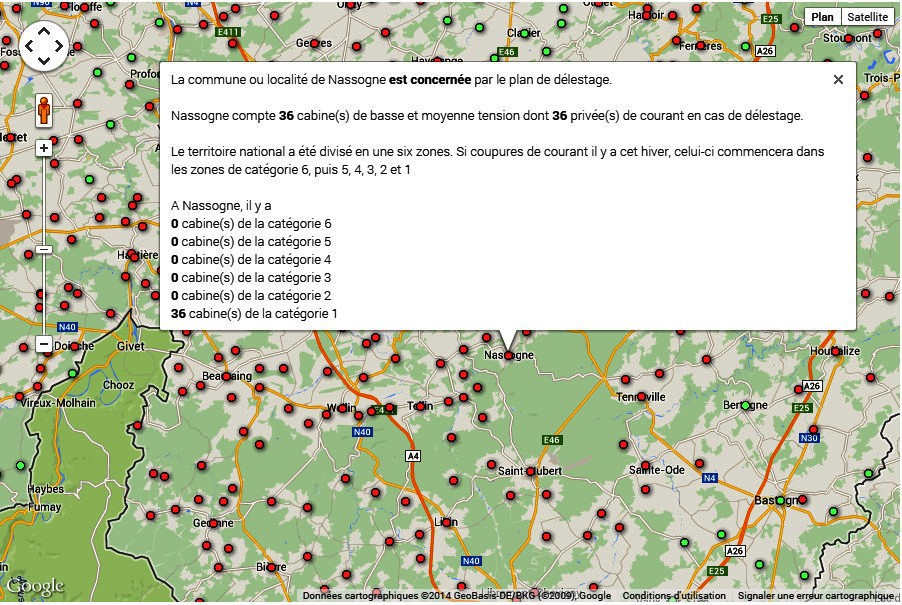
Task: Click the green marker at Bastogne
Action: pos(779,501)
